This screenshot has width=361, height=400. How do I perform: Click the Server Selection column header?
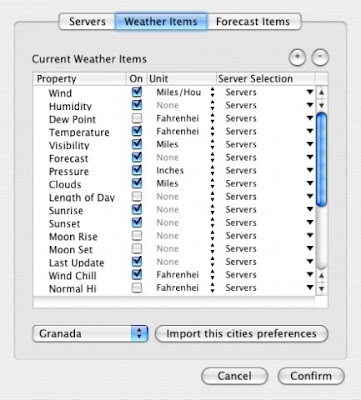[266, 79]
